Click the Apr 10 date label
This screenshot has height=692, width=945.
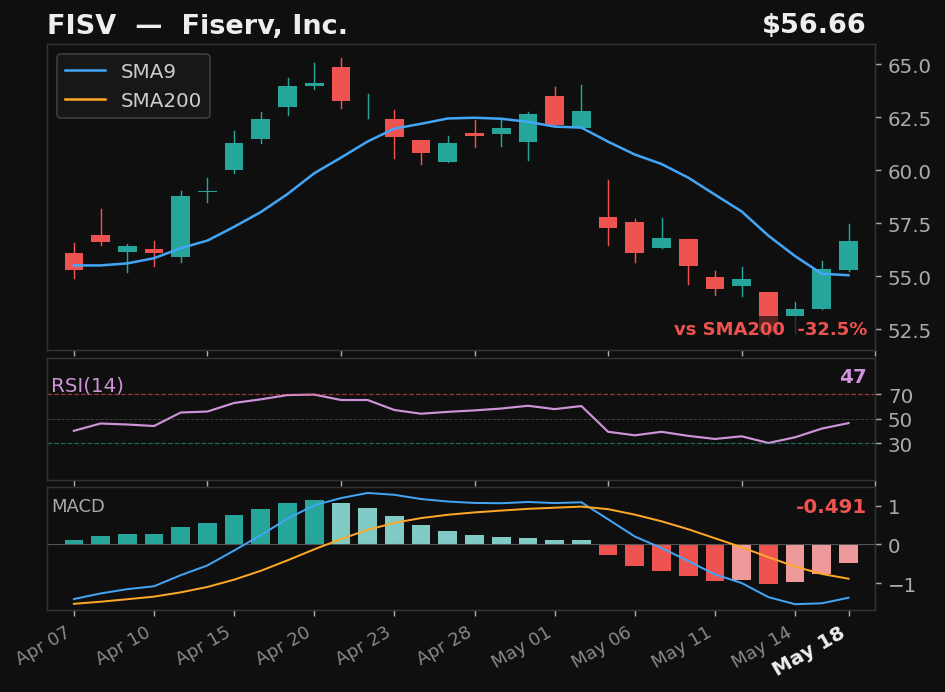pyautogui.click(x=123, y=646)
